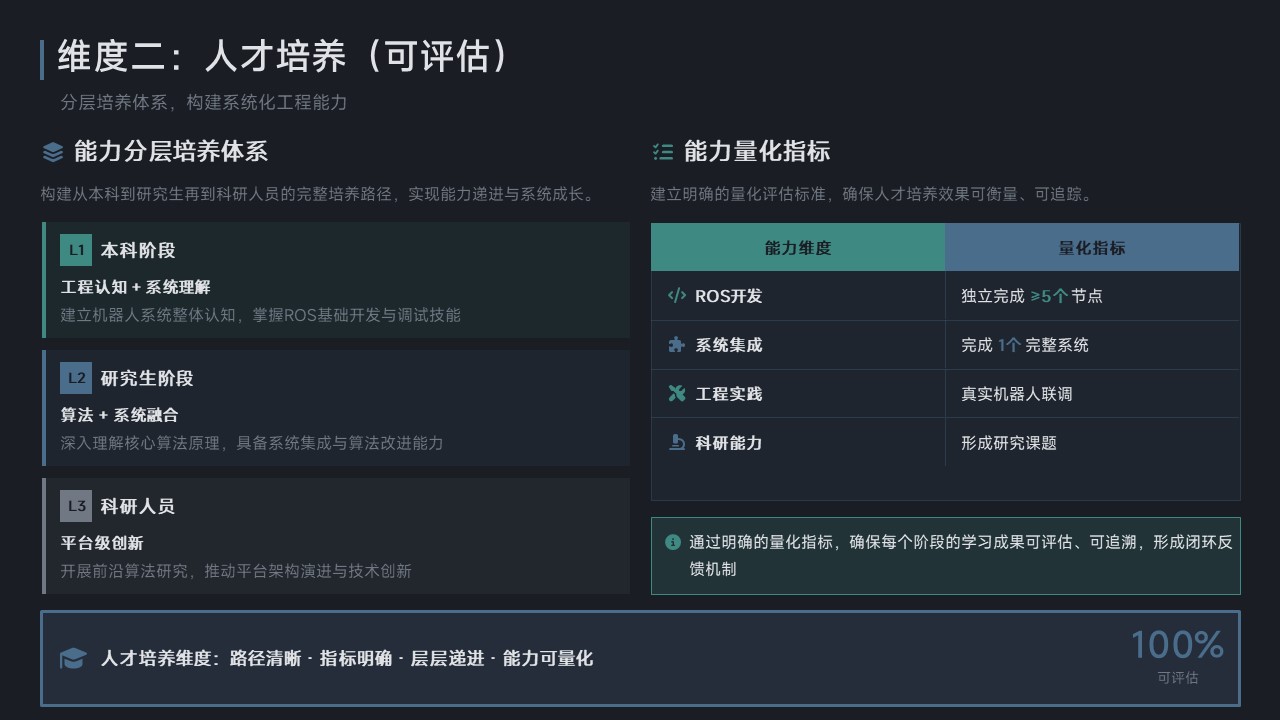Click the code brackets icon for ROS开发
The width and height of the screenshot is (1280, 720).
pos(677,296)
